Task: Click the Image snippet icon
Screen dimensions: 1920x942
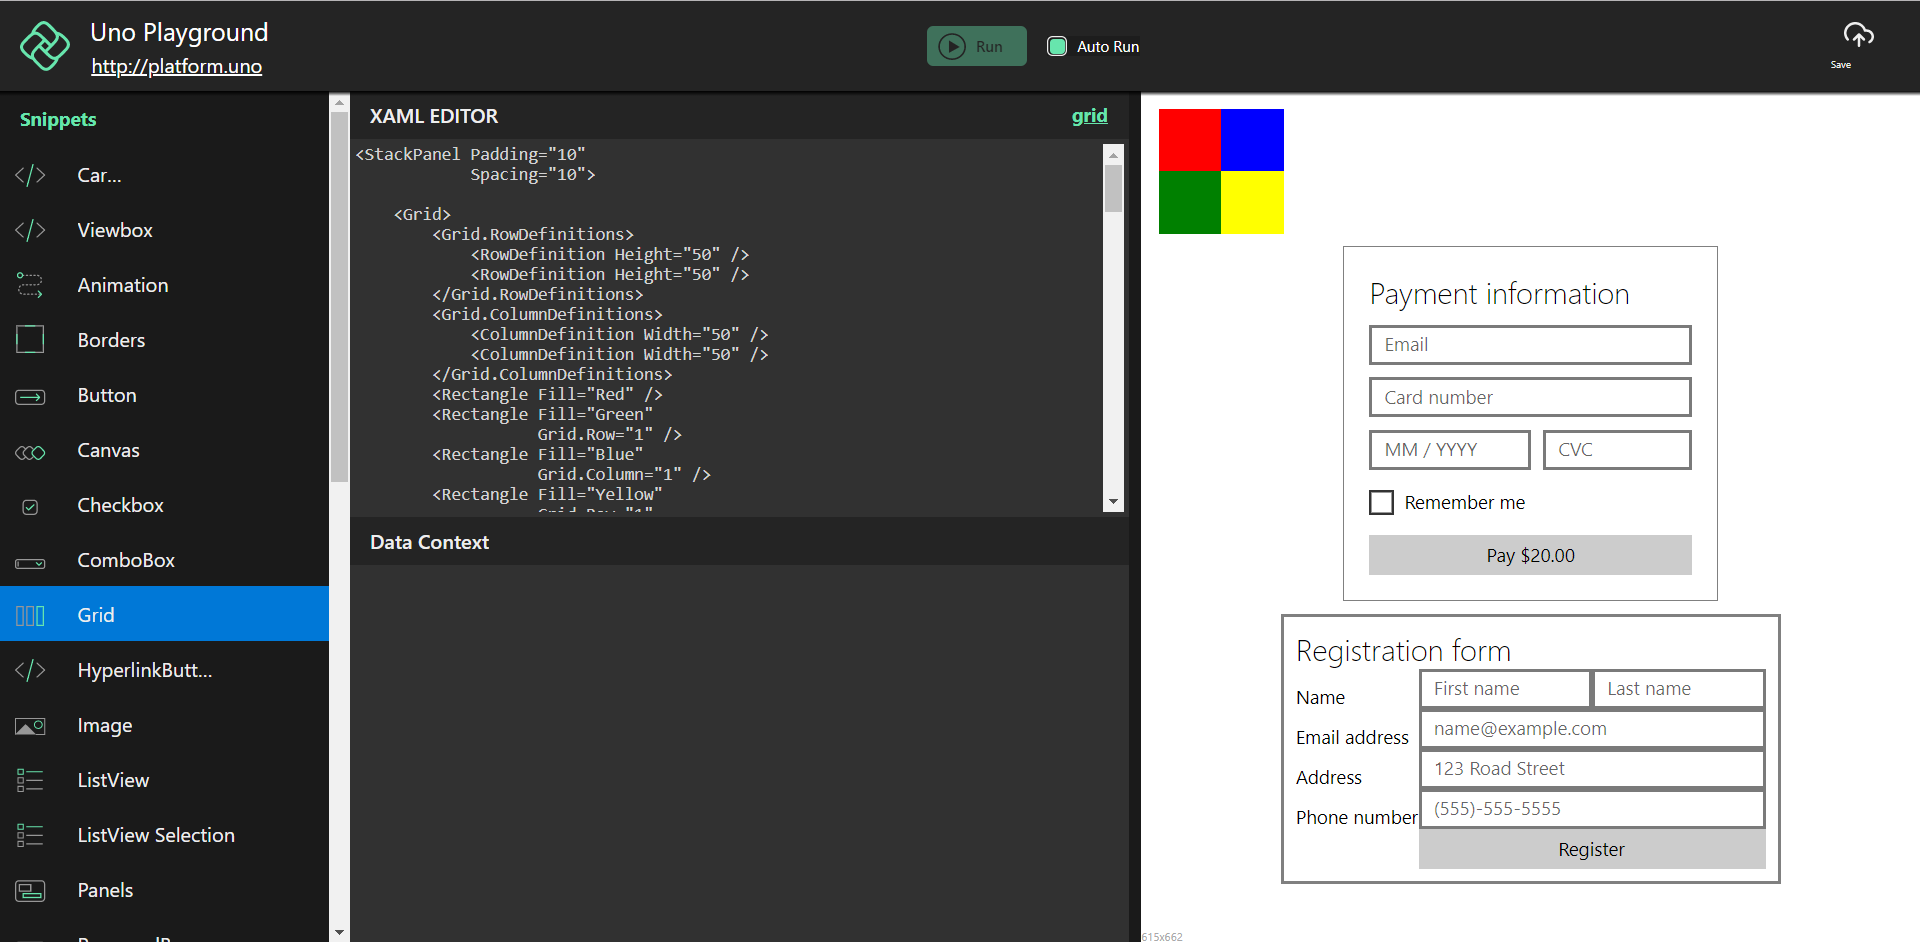Action: pyautogui.click(x=30, y=726)
